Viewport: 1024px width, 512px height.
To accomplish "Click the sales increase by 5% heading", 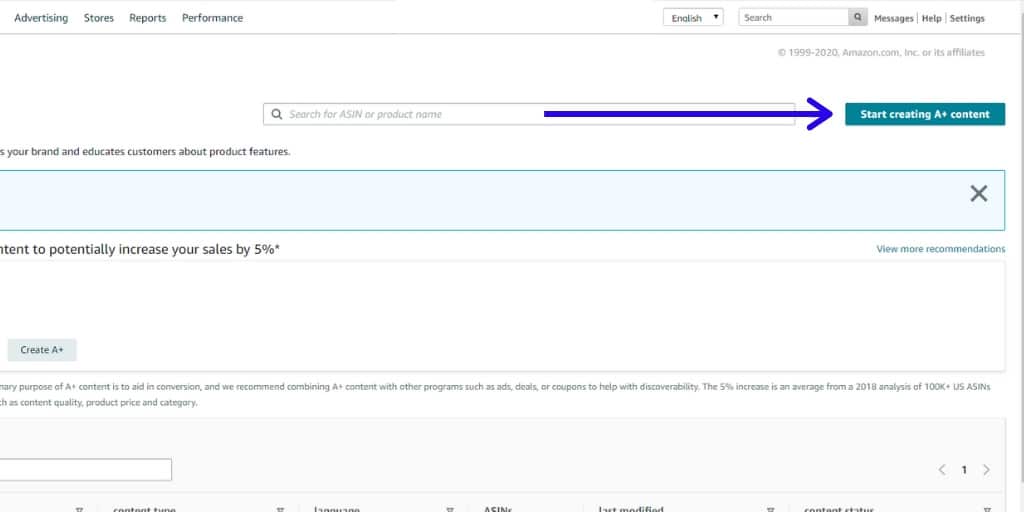I will (140, 249).
